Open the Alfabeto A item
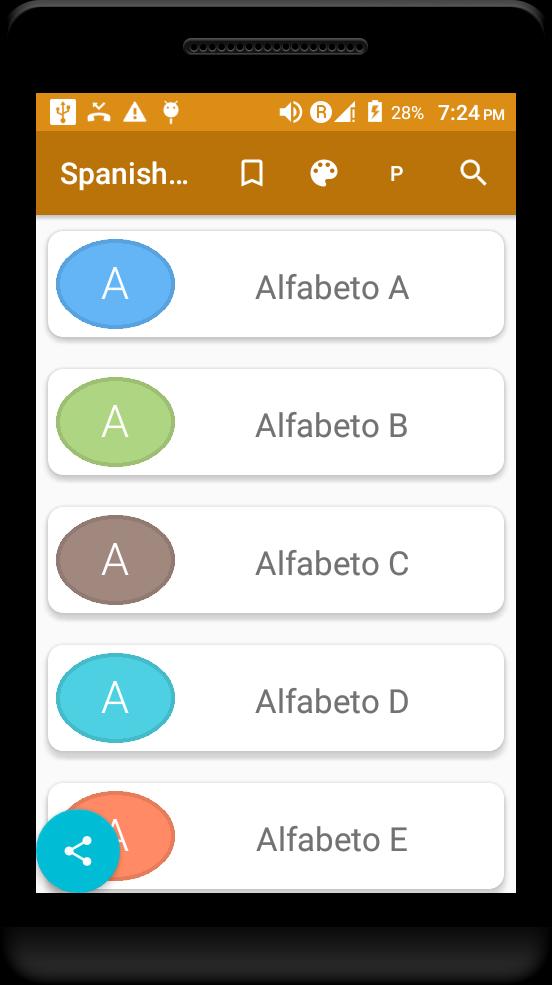This screenshot has height=985, width=552. [276, 284]
